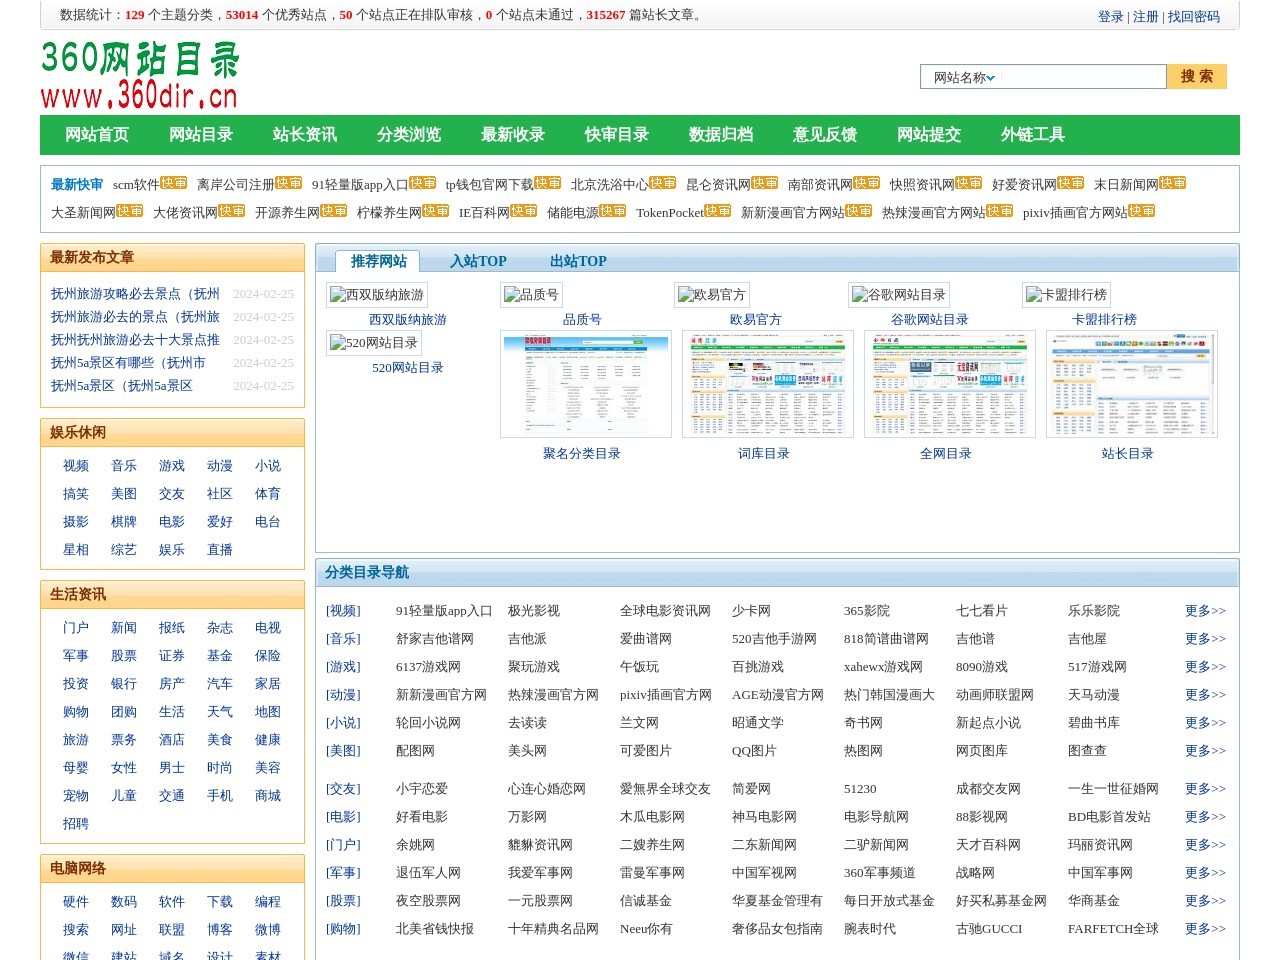This screenshot has height=960, width=1280.
Task: Open the 网站名称 search type dropdown
Action: click(964, 77)
